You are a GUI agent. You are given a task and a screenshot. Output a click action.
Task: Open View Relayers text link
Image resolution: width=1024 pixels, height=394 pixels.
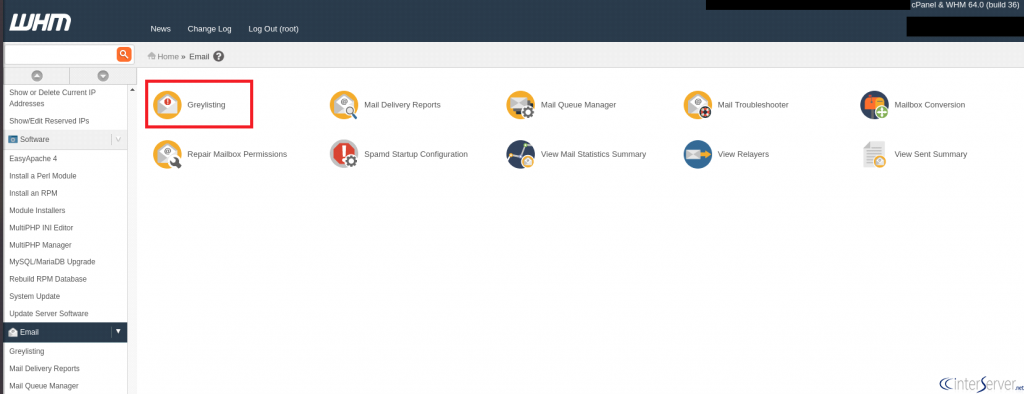tap(743, 154)
